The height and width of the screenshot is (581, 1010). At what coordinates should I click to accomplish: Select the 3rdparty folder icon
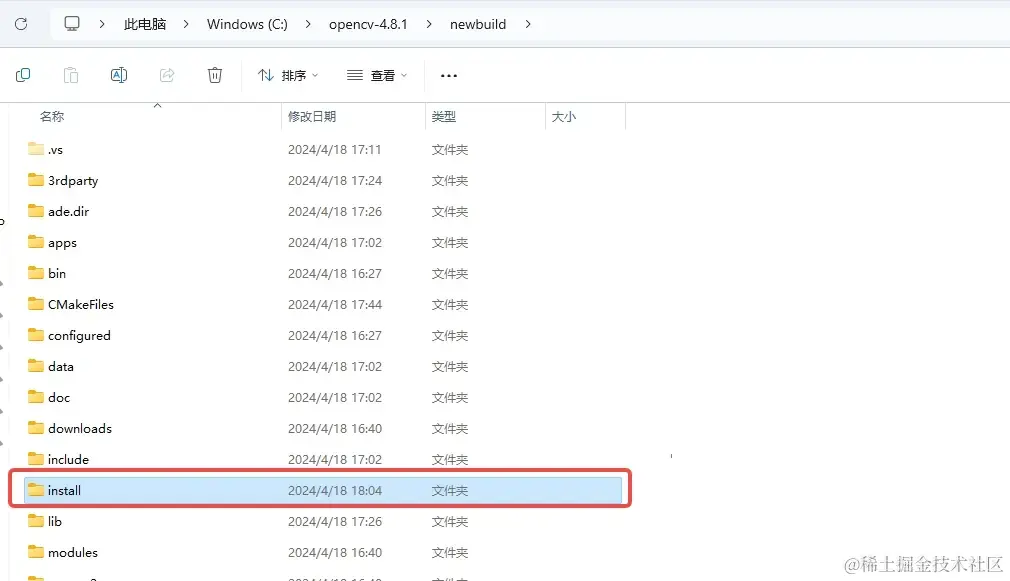click(x=36, y=180)
